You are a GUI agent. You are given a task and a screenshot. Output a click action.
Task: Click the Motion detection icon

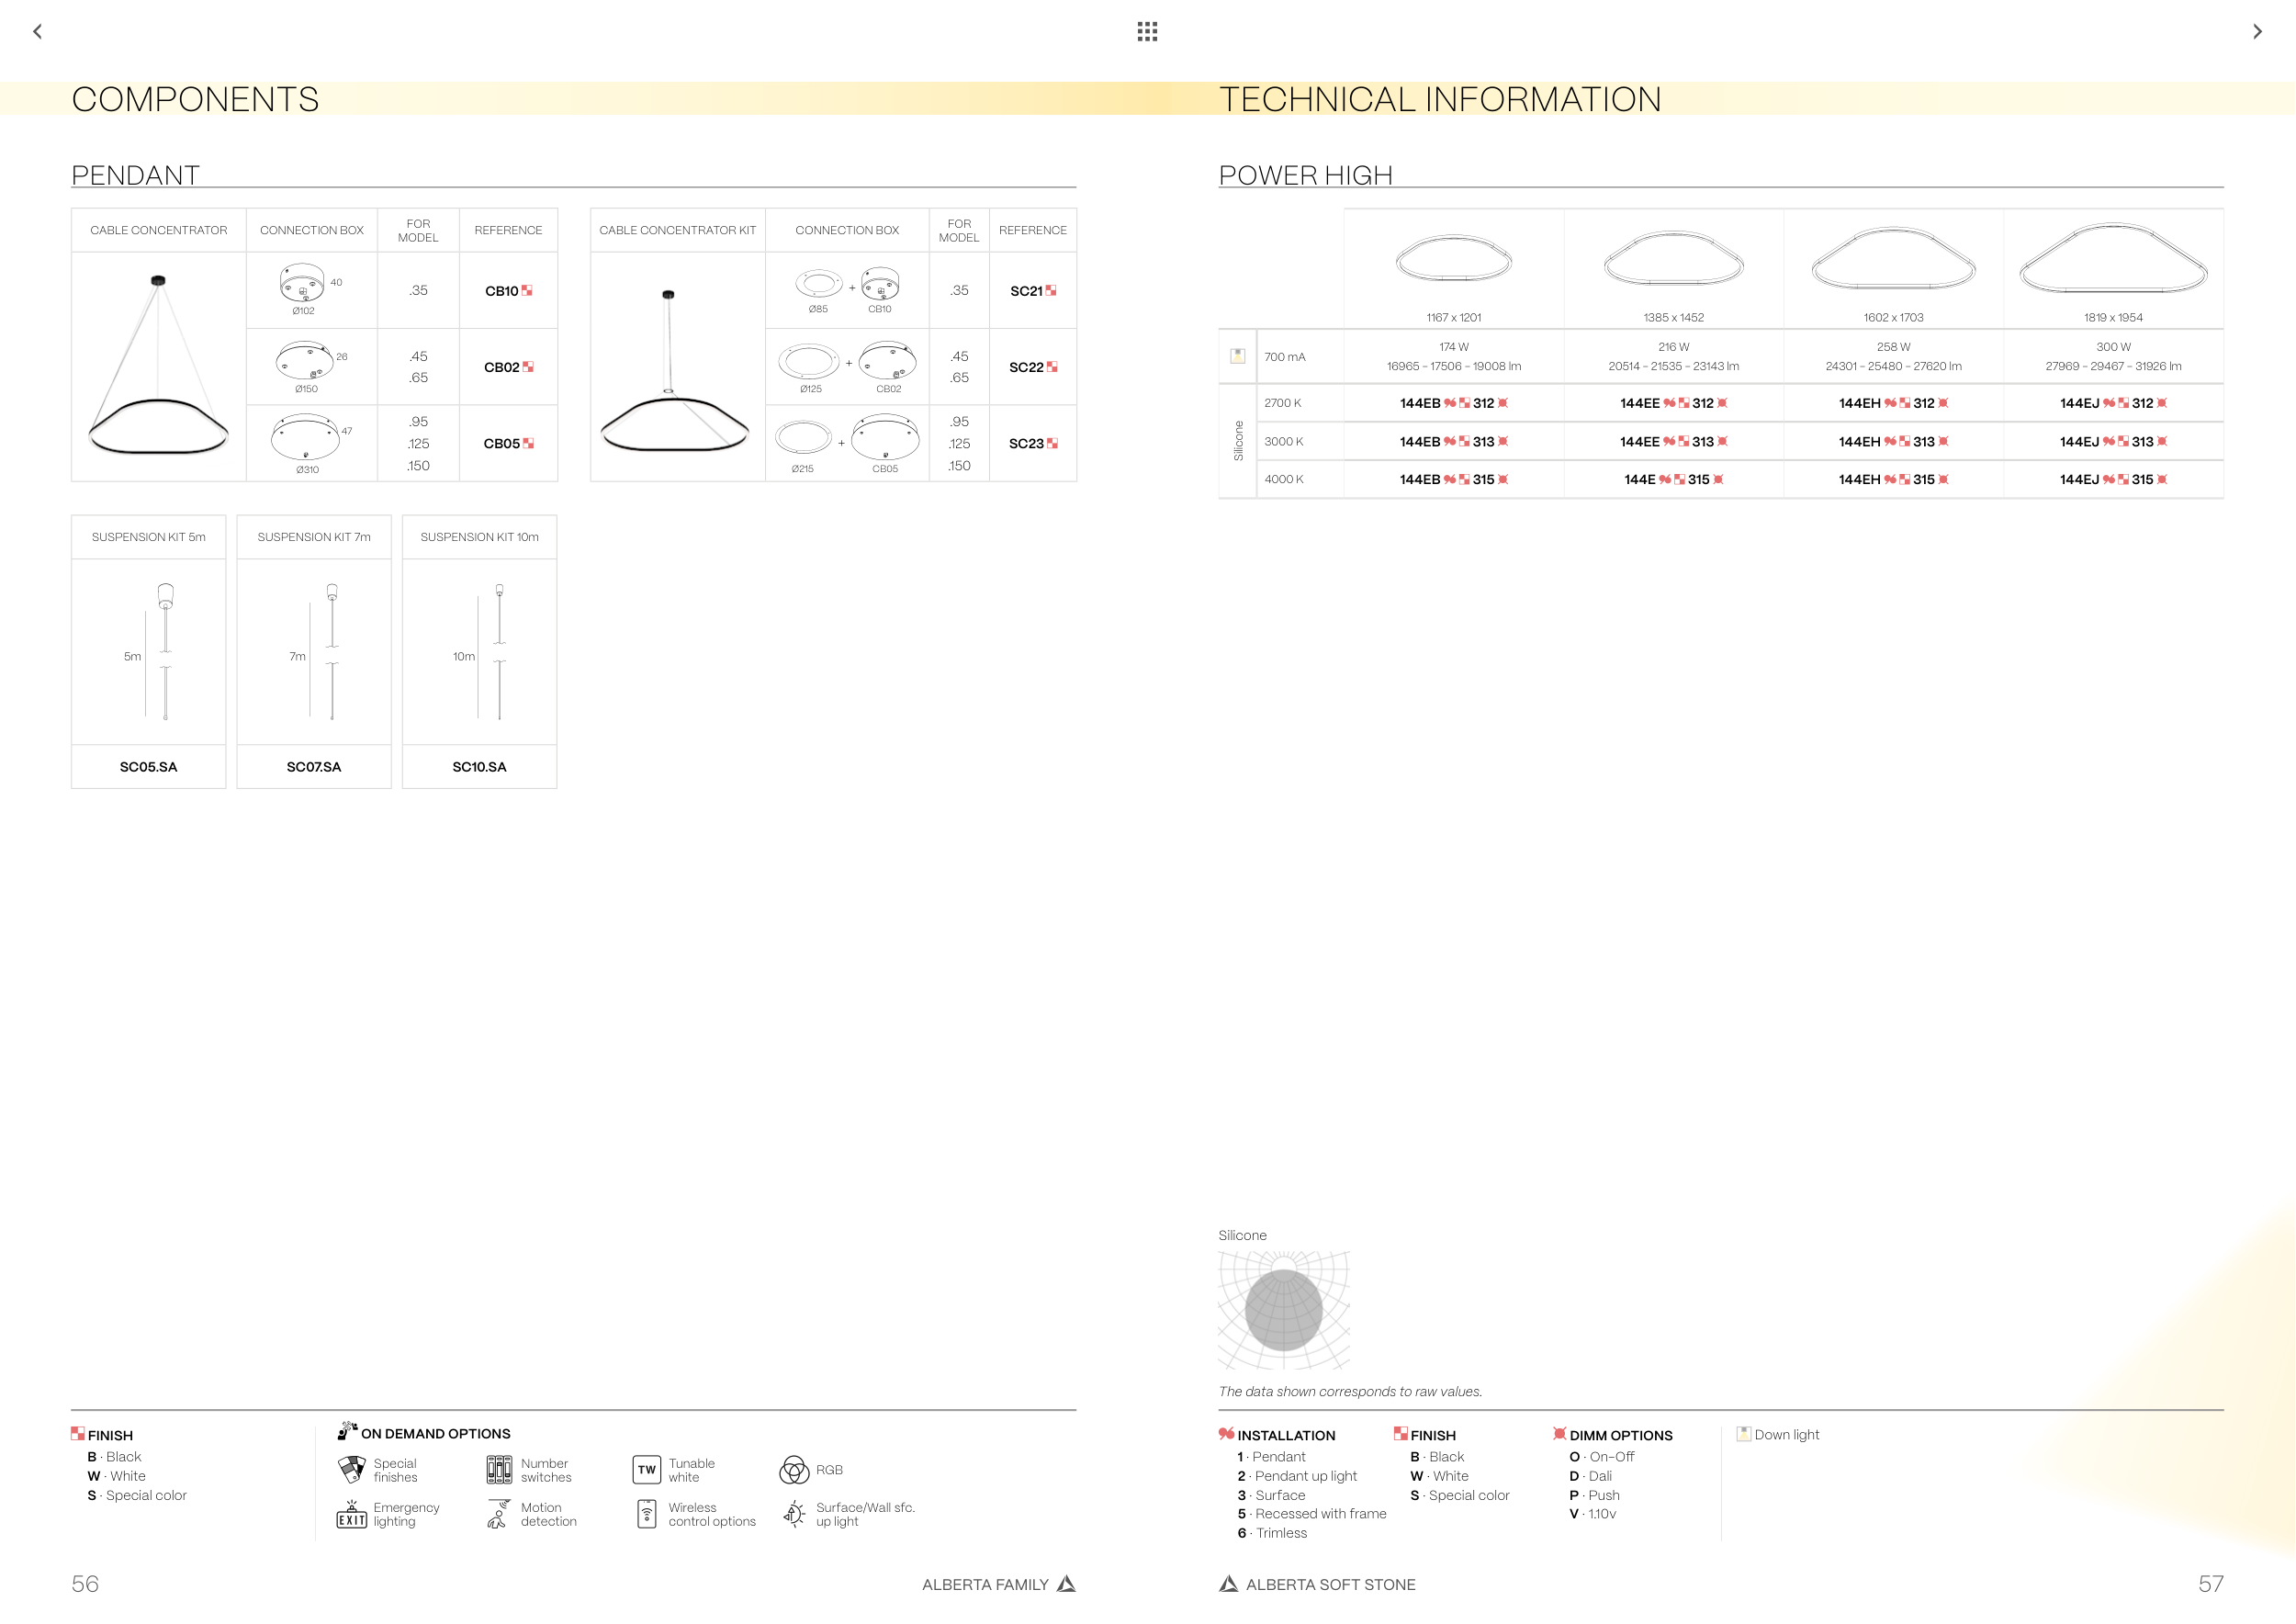coord(498,1514)
